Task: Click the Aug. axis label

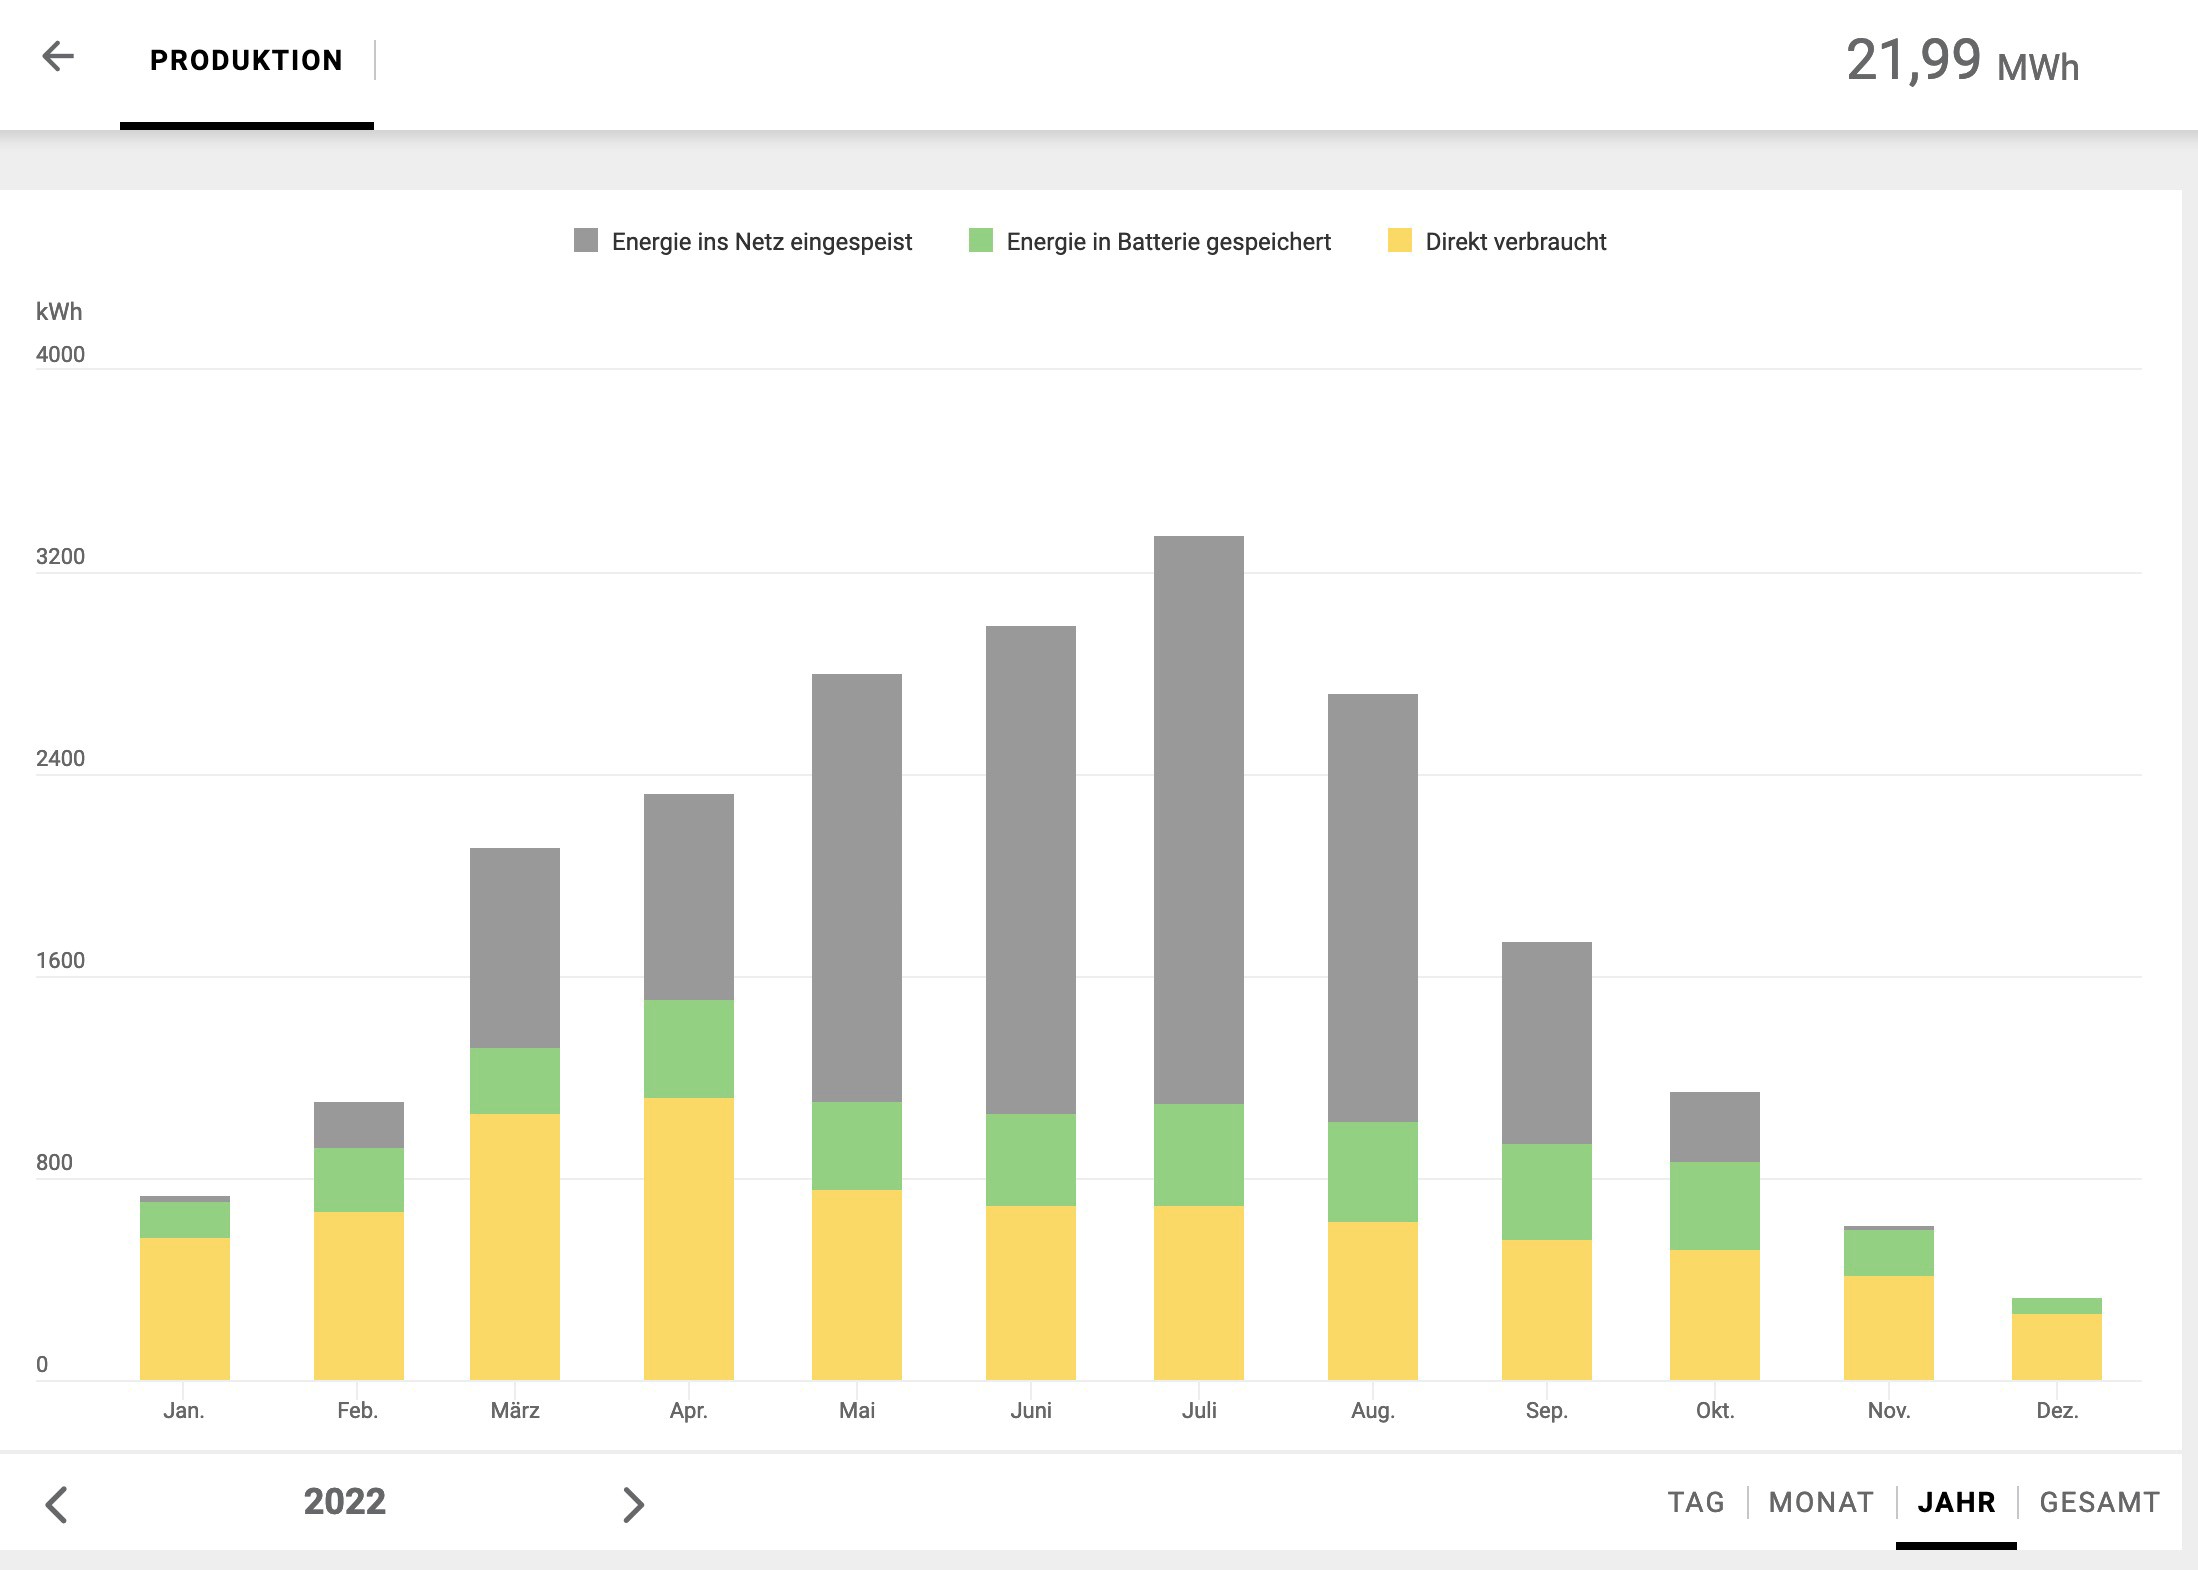Action: [1373, 1411]
